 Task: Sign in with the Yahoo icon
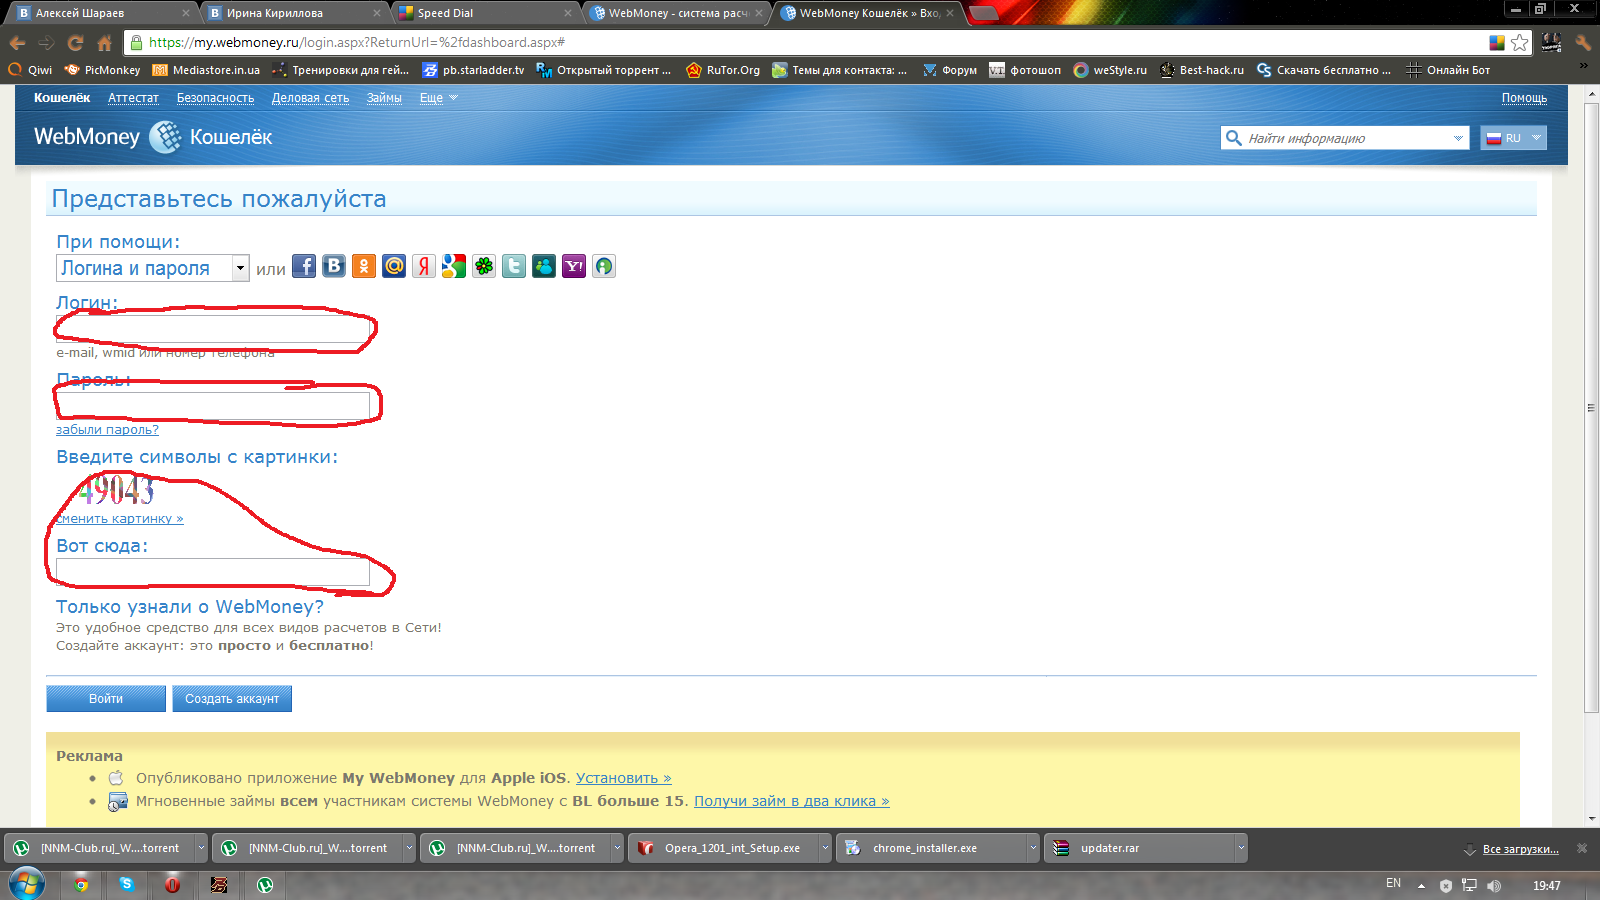coord(574,266)
